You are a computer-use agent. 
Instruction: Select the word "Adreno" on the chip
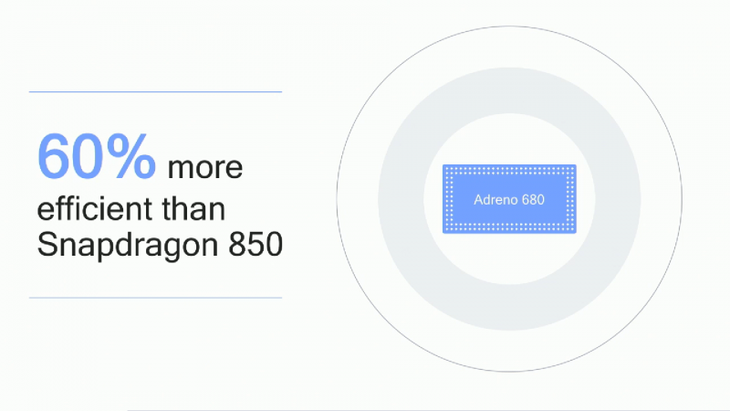click(495, 200)
